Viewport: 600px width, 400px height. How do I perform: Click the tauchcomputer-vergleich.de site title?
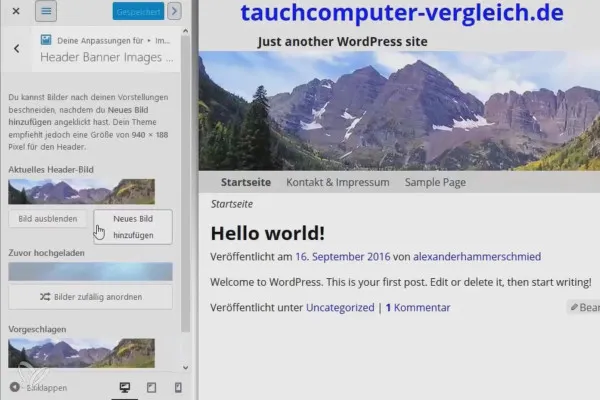(x=402, y=13)
